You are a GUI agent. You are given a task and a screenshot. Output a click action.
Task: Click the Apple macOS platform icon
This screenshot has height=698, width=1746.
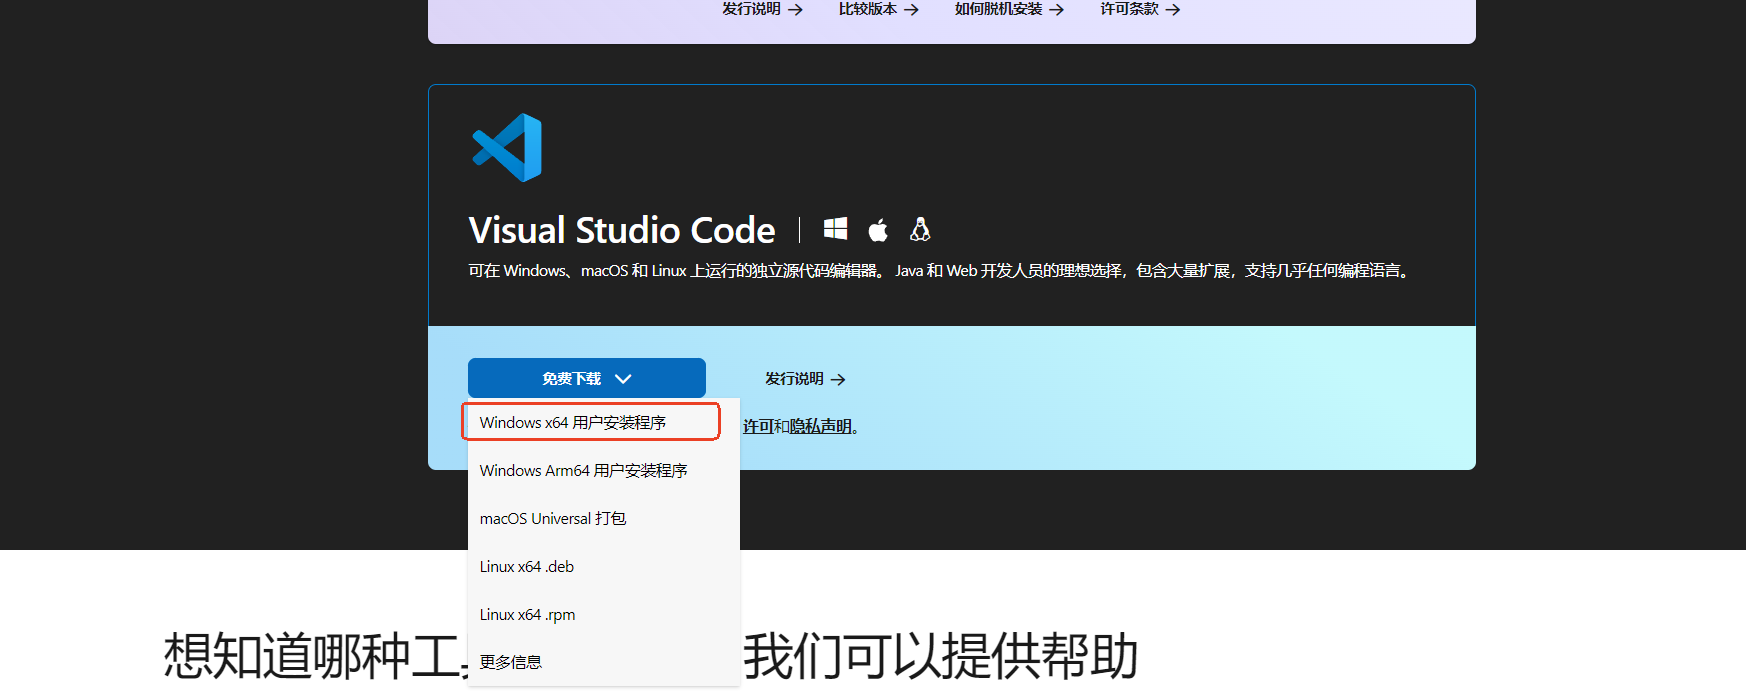pyautogui.click(x=878, y=230)
